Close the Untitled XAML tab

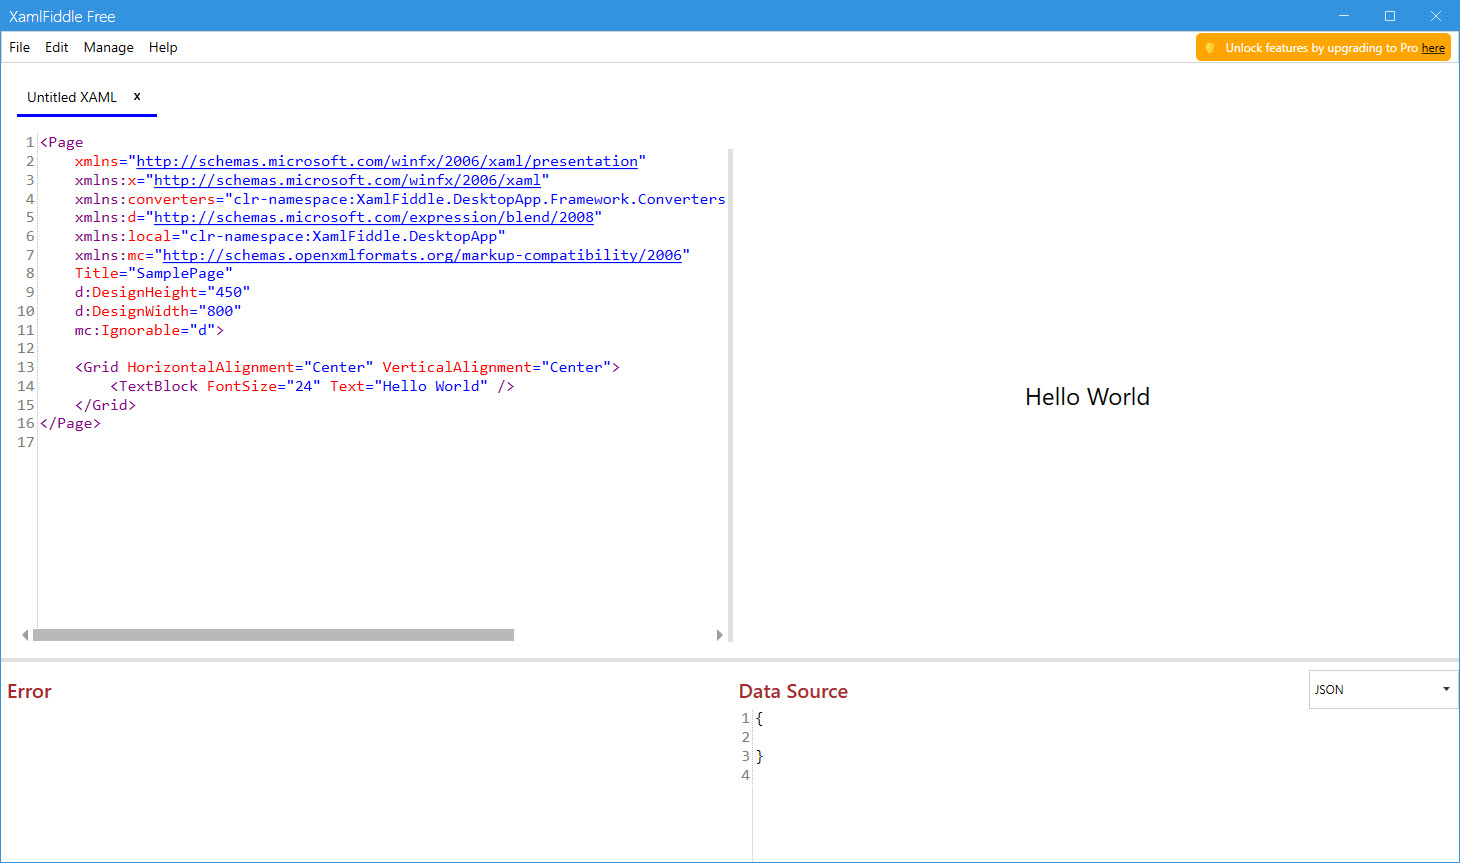click(x=137, y=96)
